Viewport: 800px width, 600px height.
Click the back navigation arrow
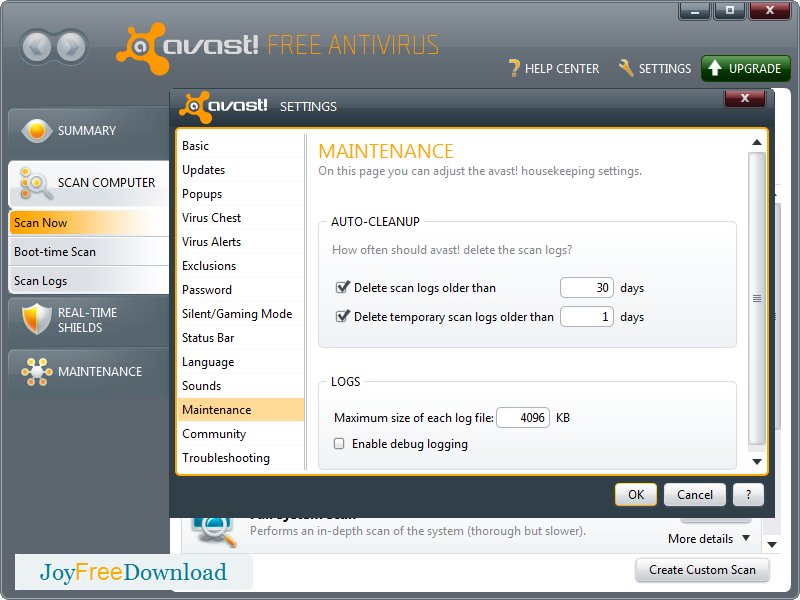click(37, 47)
